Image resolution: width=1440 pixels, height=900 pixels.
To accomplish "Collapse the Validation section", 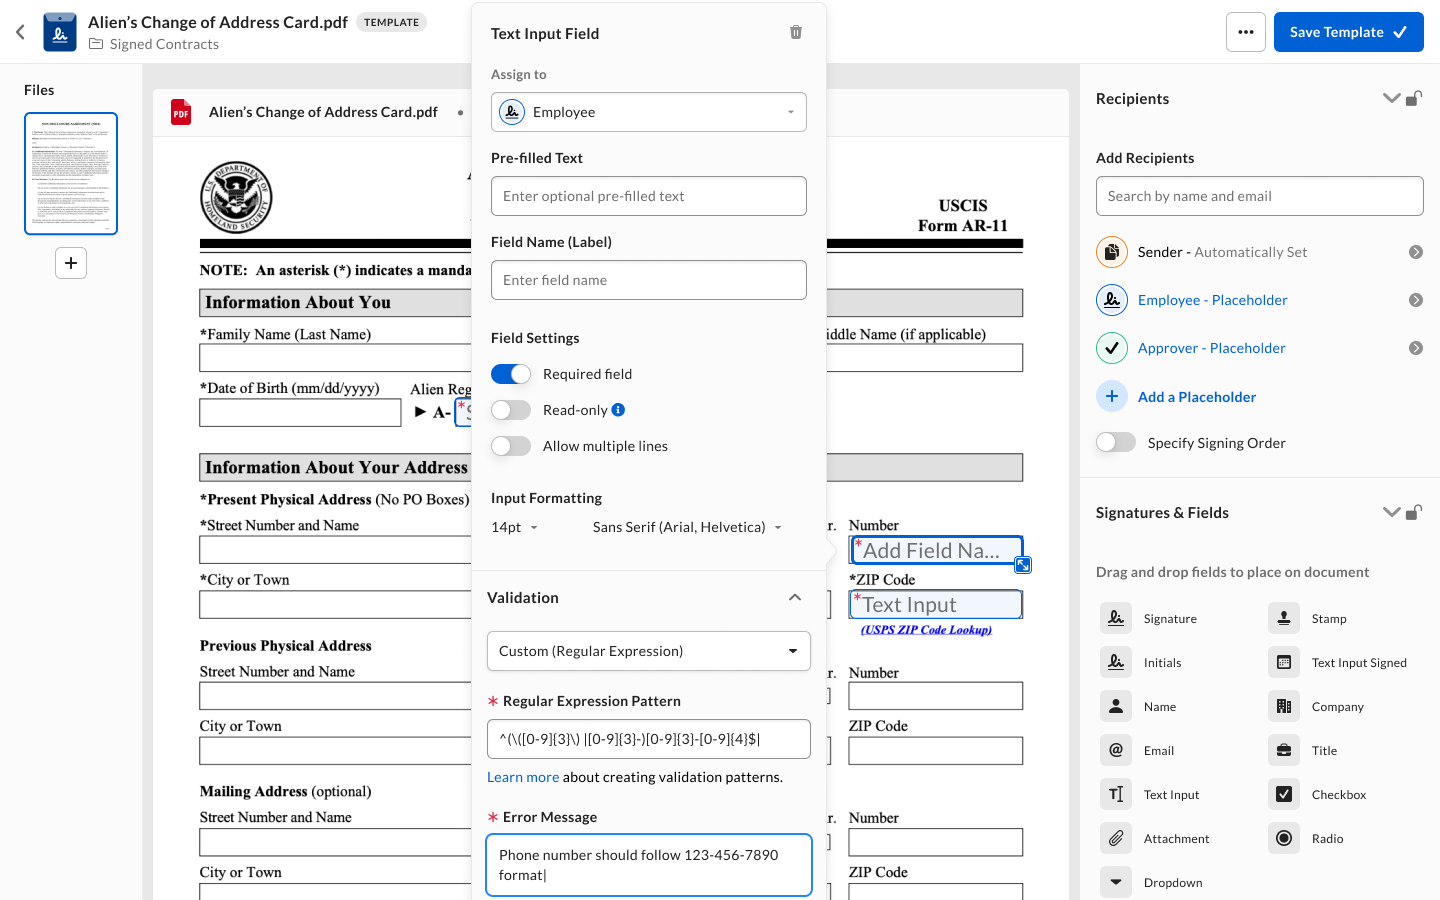I will [795, 598].
